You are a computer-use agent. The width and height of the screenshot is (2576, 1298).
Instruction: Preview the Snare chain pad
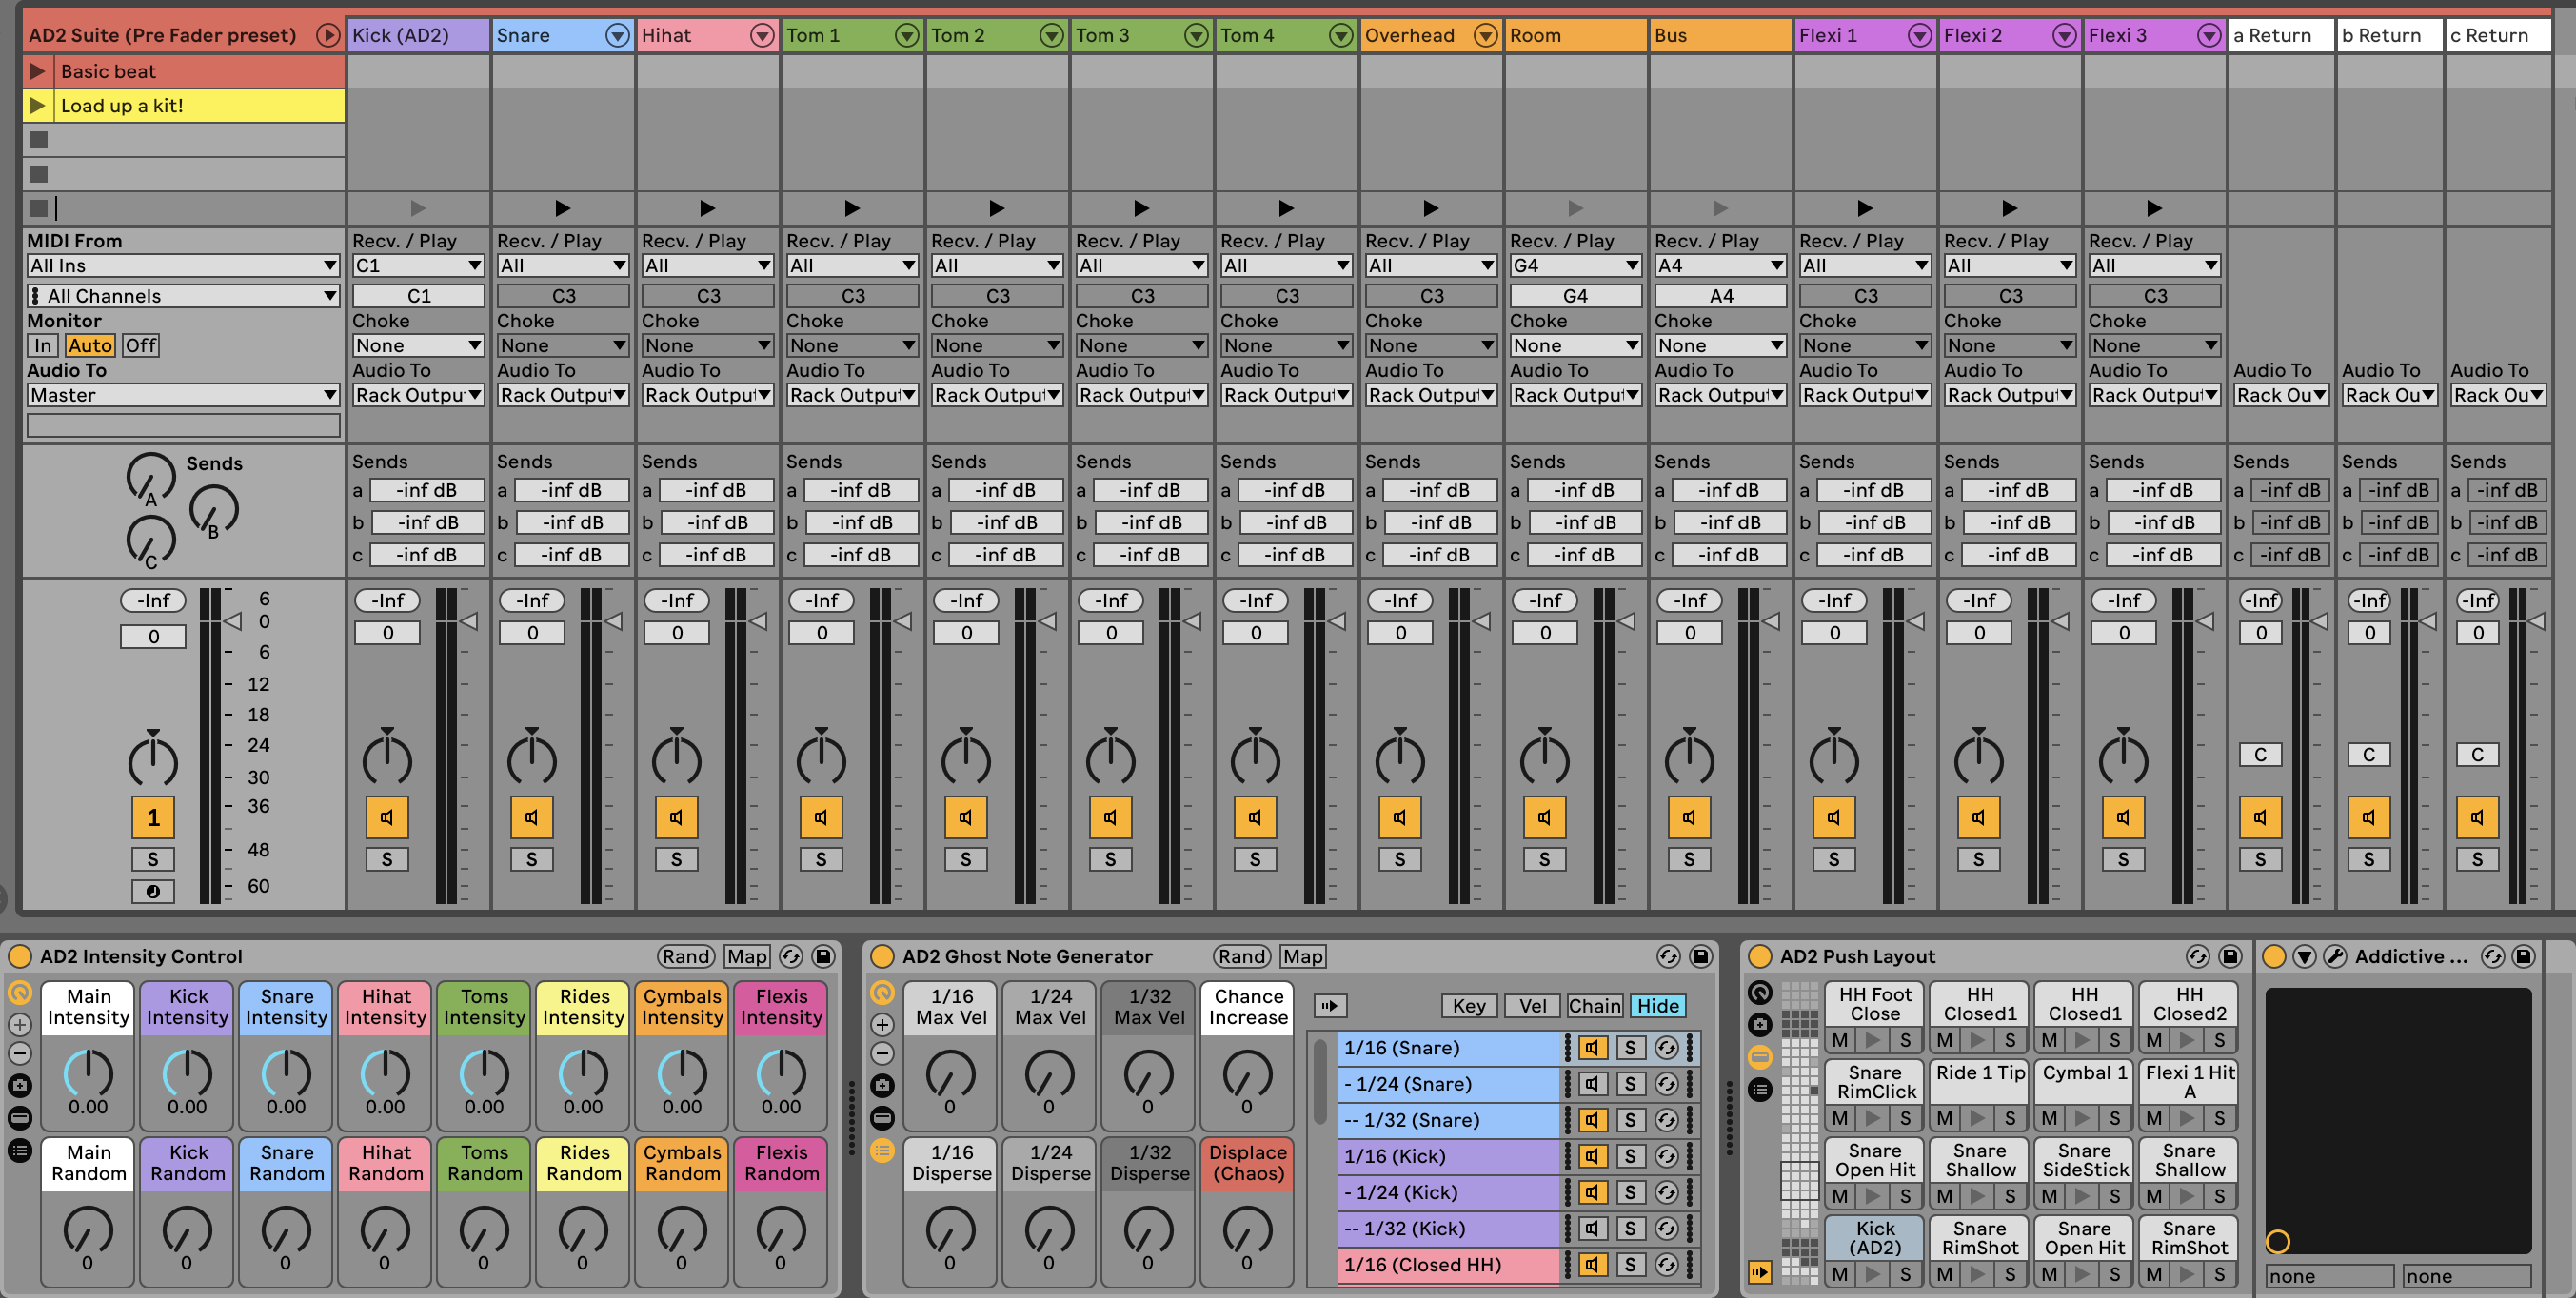click(562, 208)
